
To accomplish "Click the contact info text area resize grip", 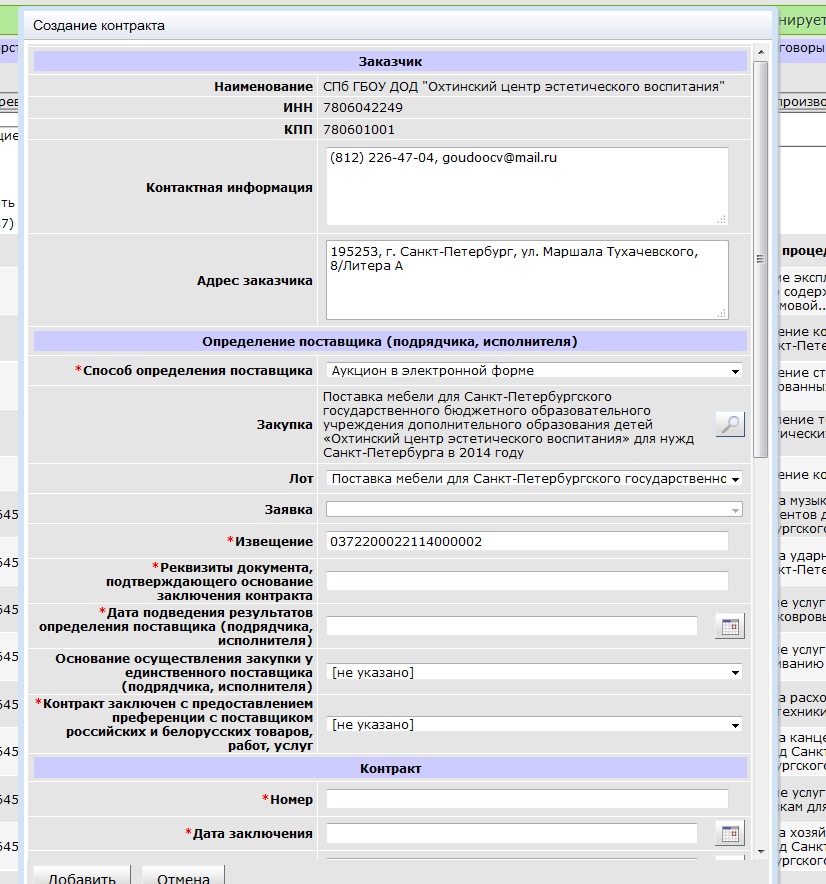I will coord(722,219).
